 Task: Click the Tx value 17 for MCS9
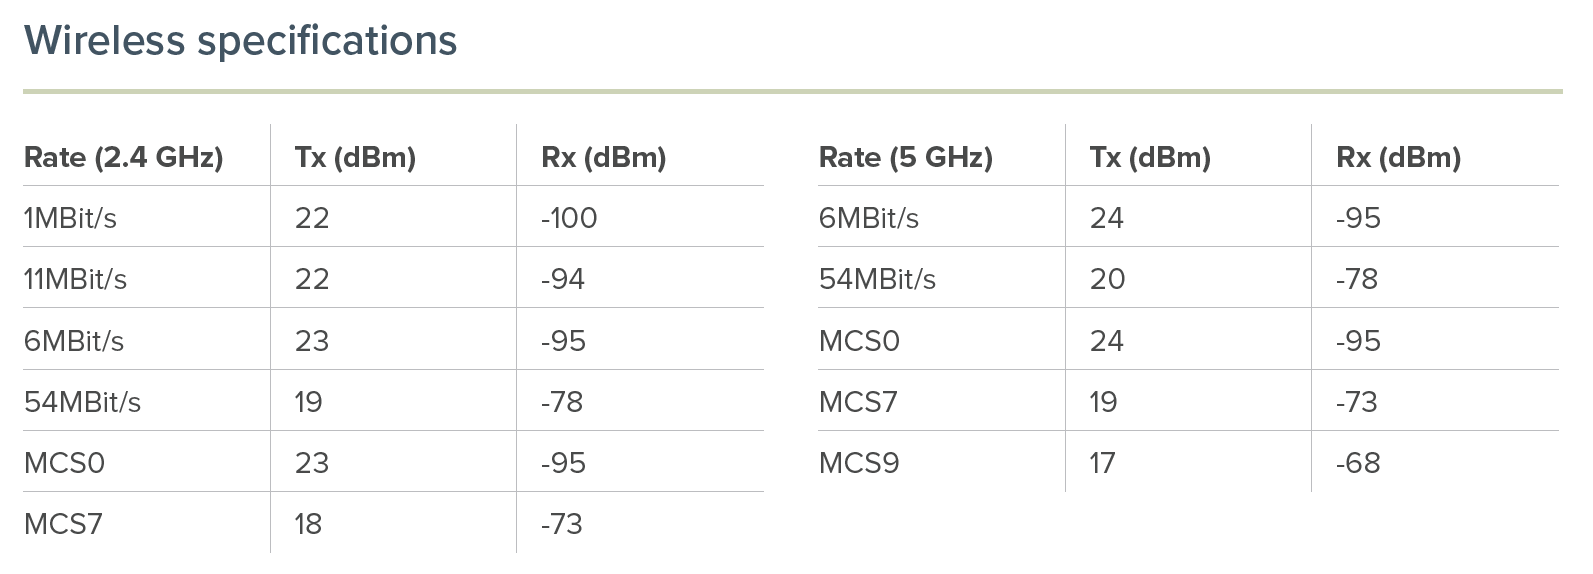(x=1103, y=463)
